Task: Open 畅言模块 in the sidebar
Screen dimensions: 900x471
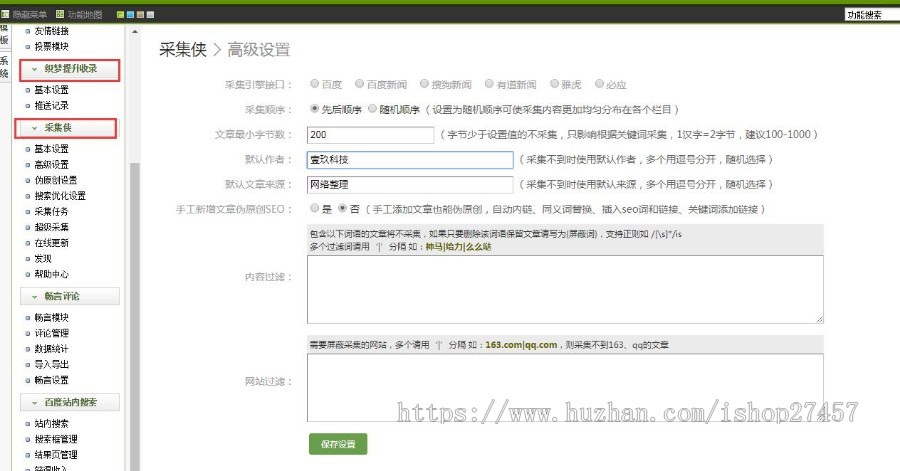Action: pos(52,318)
